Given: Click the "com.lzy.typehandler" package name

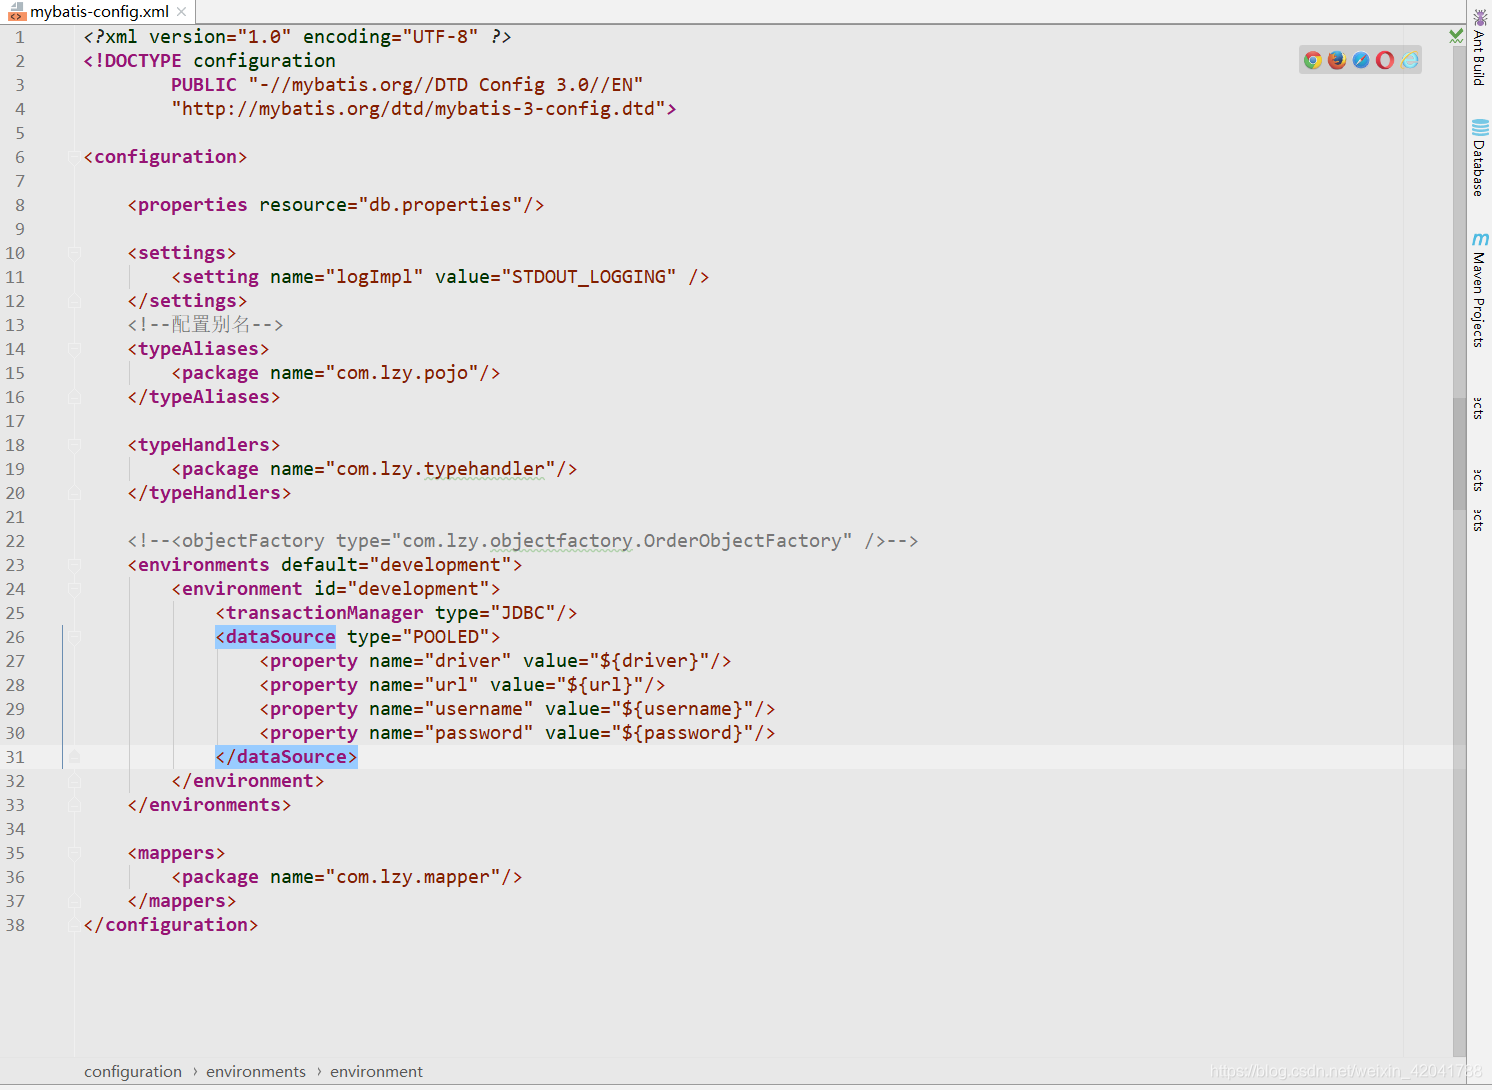Looking at the screenshot, I should (x=440, y=469).
